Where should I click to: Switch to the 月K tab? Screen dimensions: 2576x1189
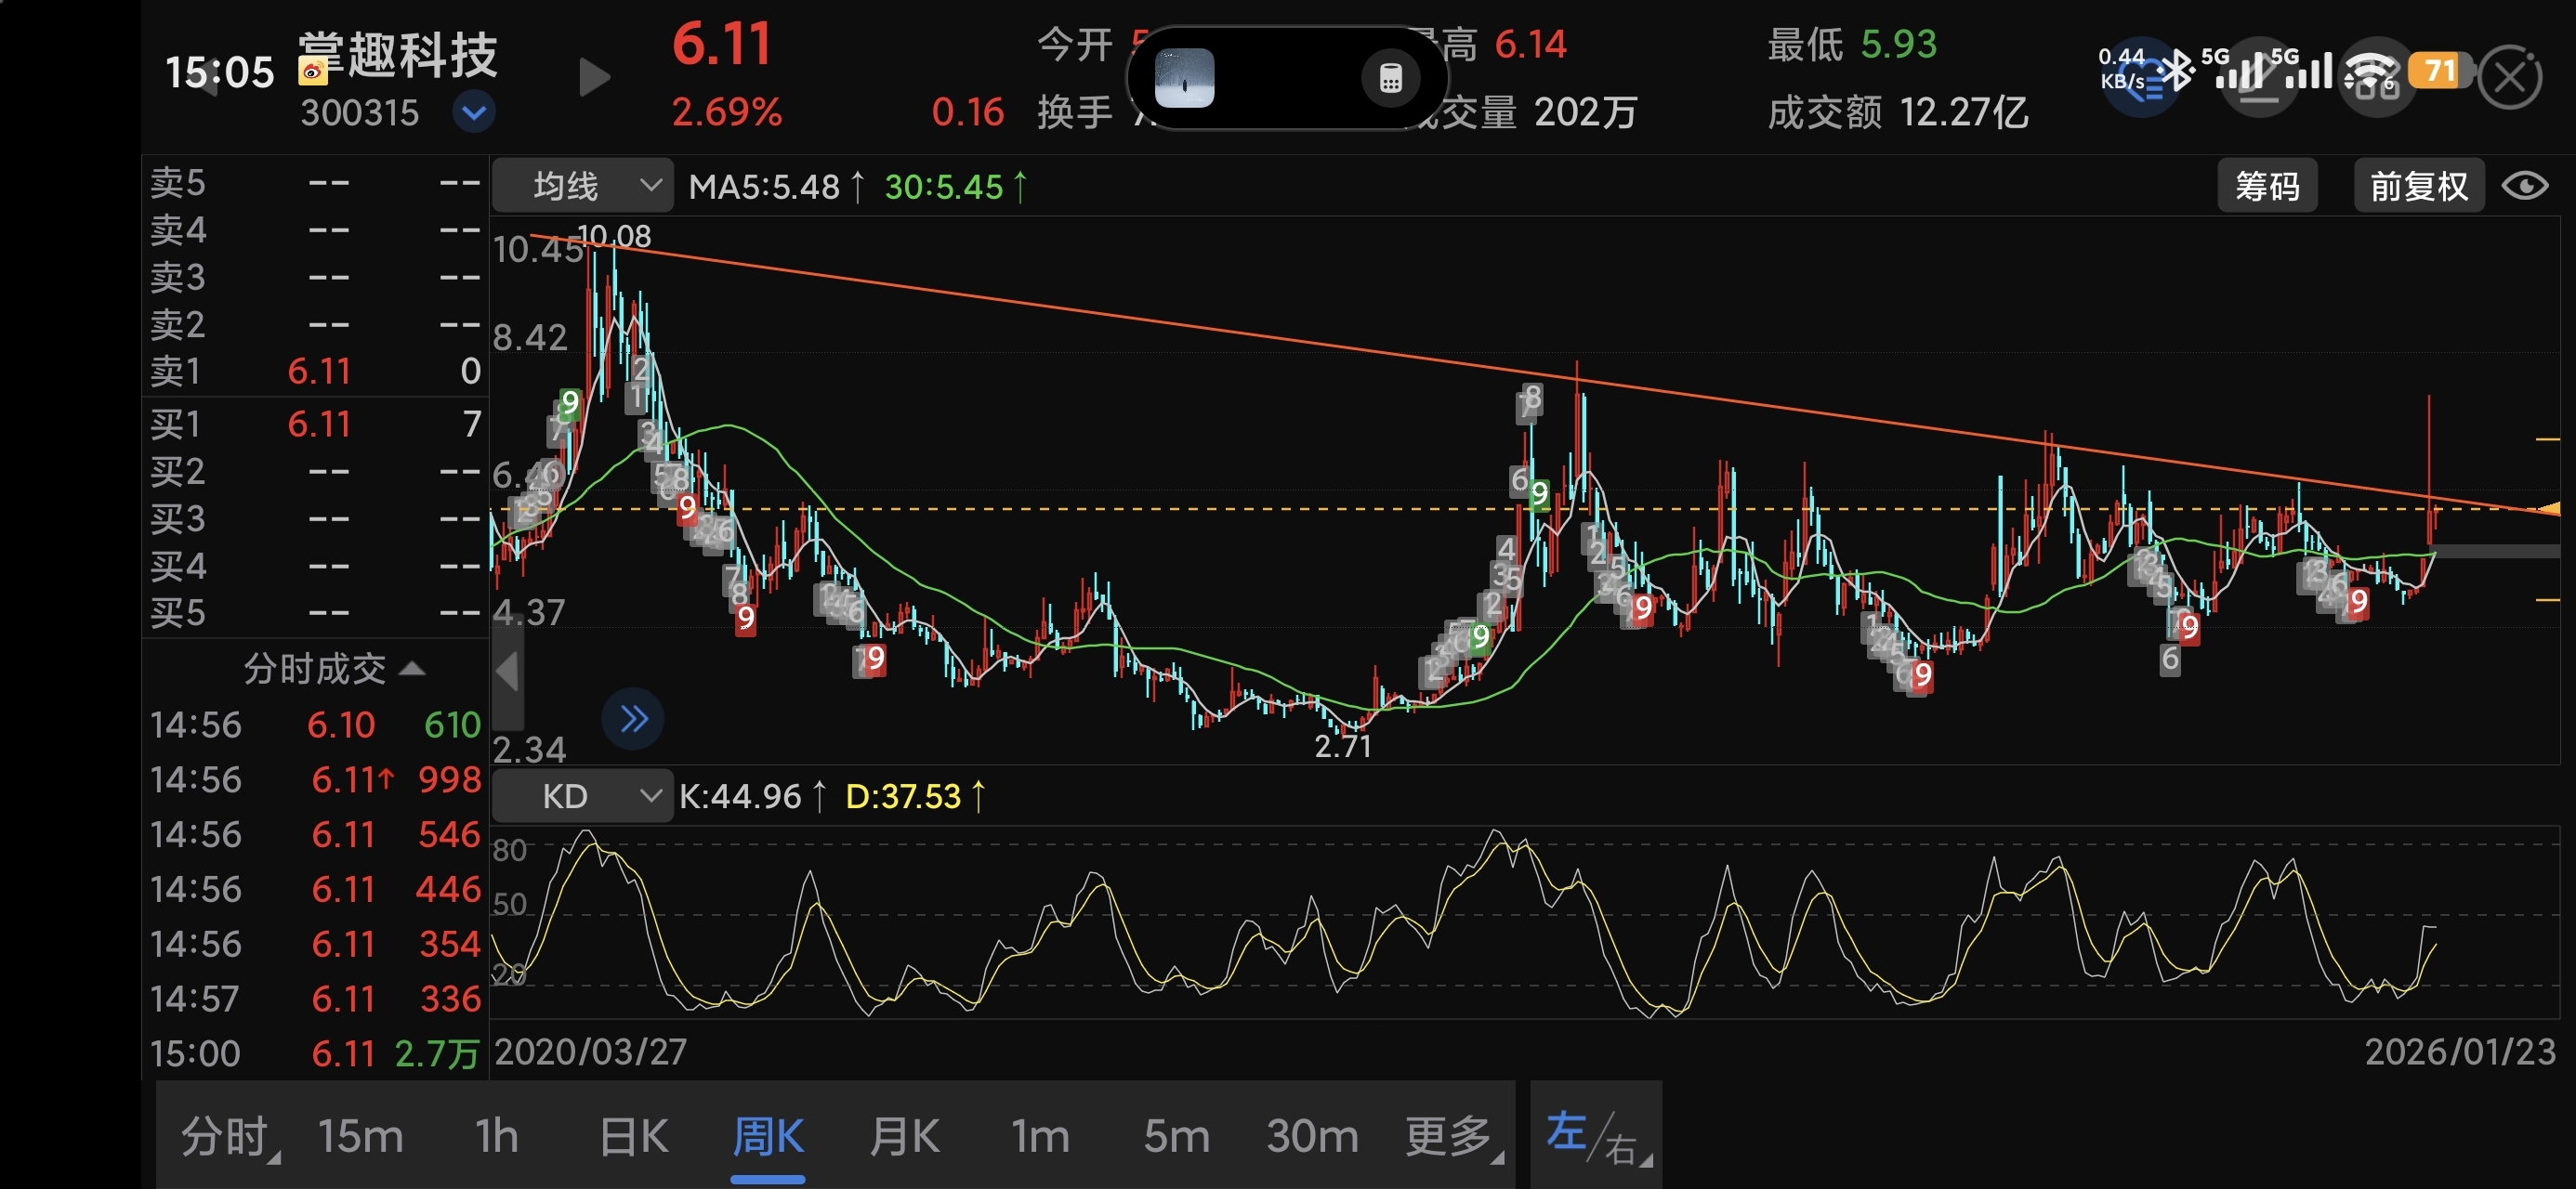(904, 1137)
